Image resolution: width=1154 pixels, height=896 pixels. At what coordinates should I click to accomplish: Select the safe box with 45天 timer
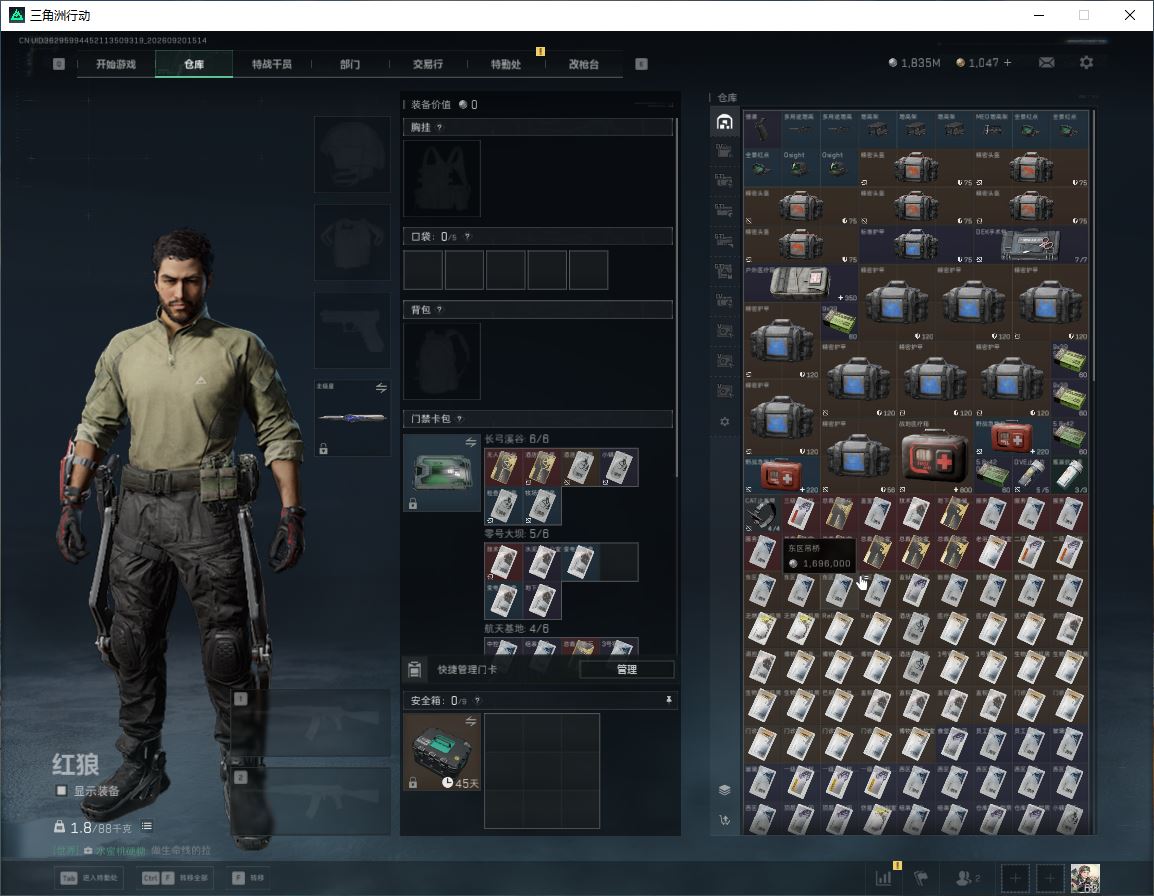(442, 752)
